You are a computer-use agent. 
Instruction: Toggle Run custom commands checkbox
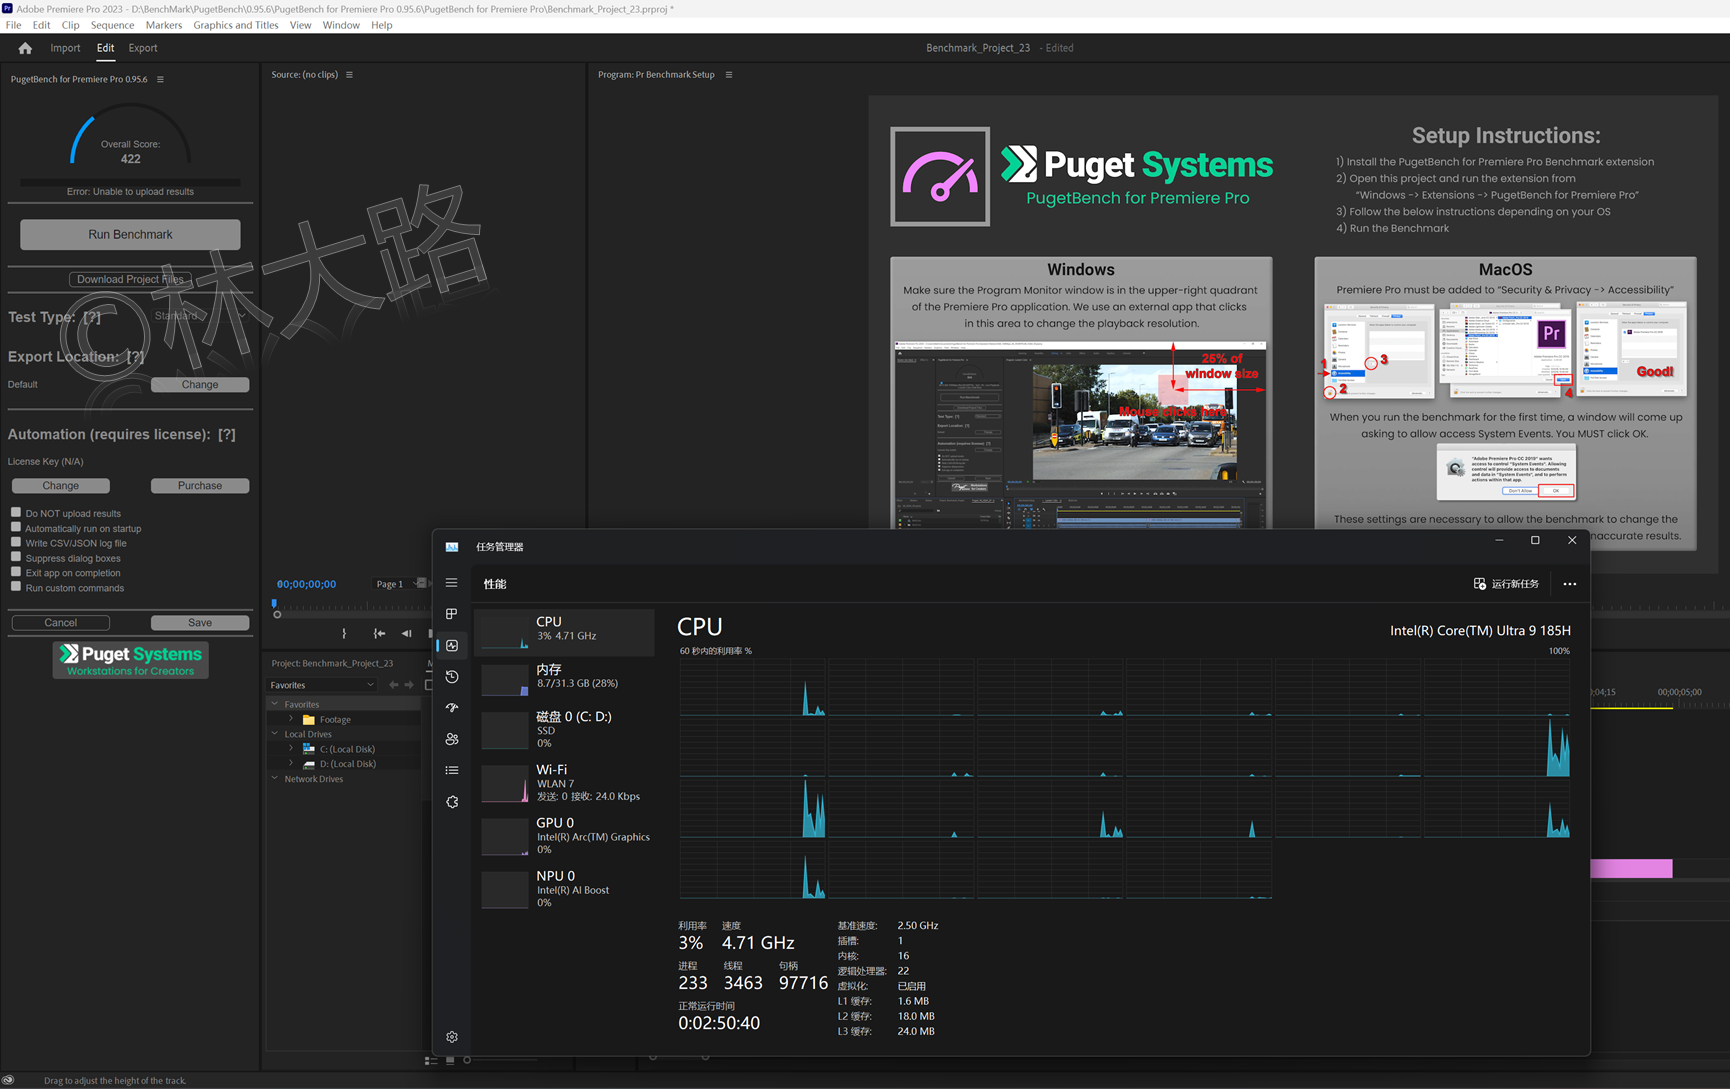coord(16,587)
